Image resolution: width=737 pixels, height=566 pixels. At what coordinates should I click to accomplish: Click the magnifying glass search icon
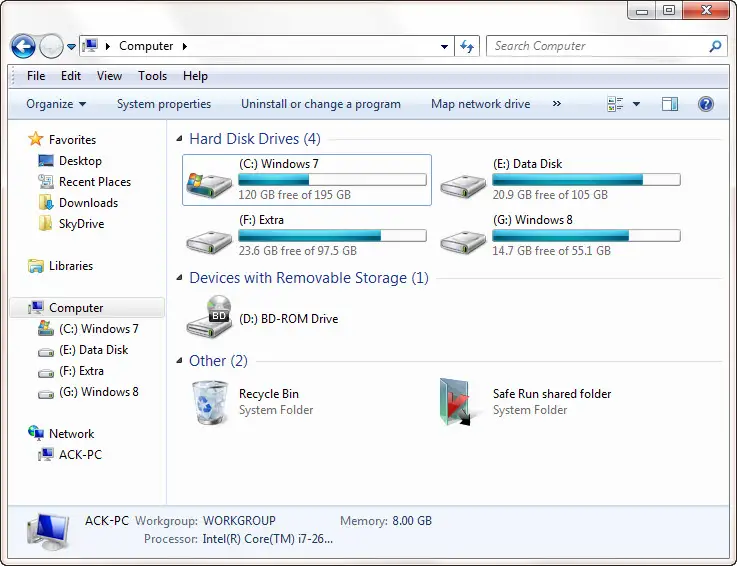coord(715,46)
